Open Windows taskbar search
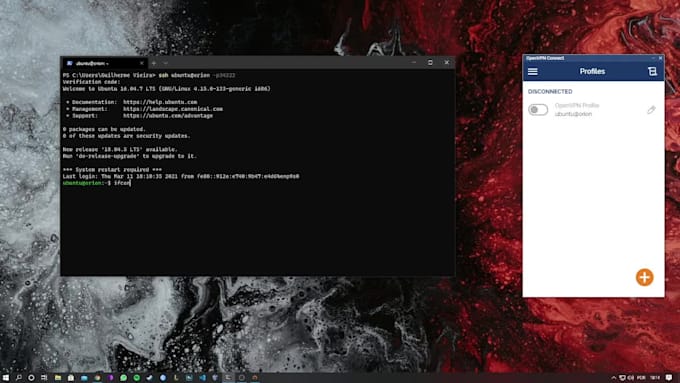 pyautogui.click(x=19, y=378)
